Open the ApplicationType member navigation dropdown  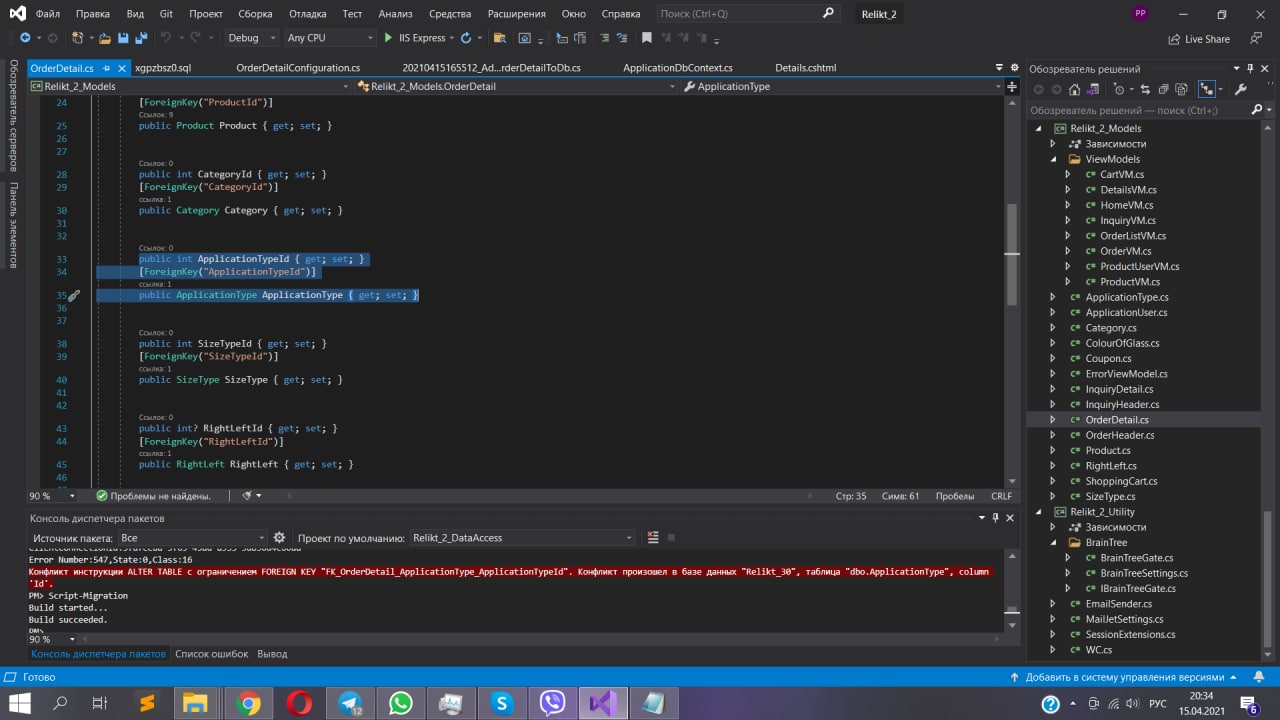pos(840,86)
